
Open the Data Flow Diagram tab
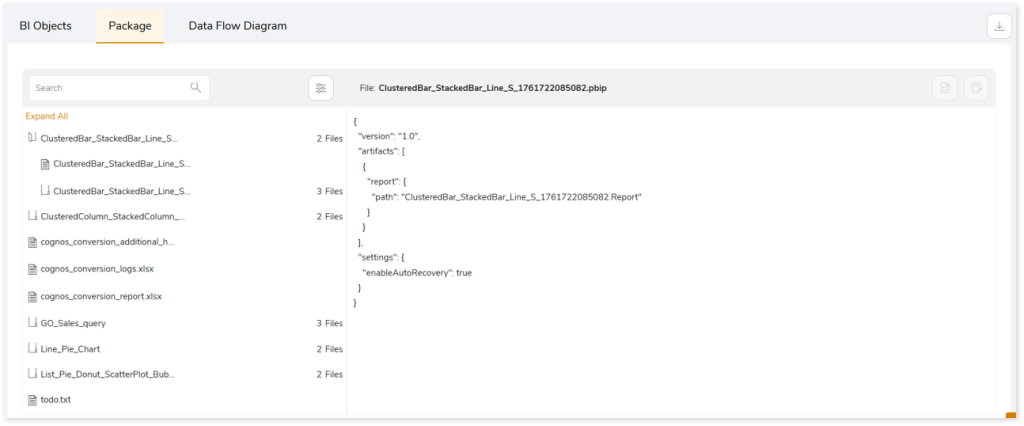[x=237, y=26]
